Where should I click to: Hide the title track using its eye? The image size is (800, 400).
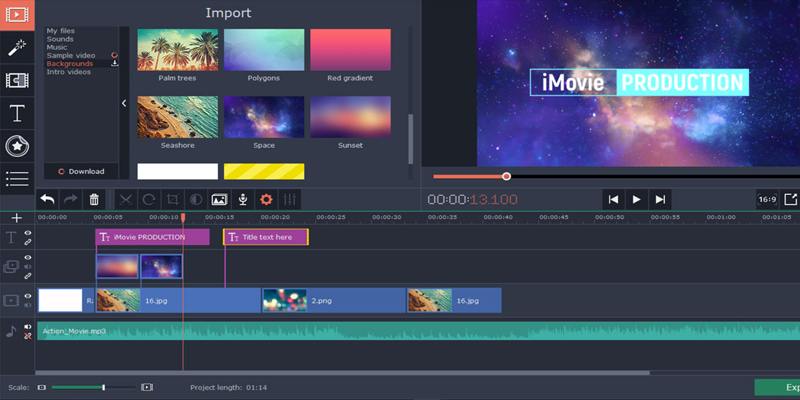point(28,233)
